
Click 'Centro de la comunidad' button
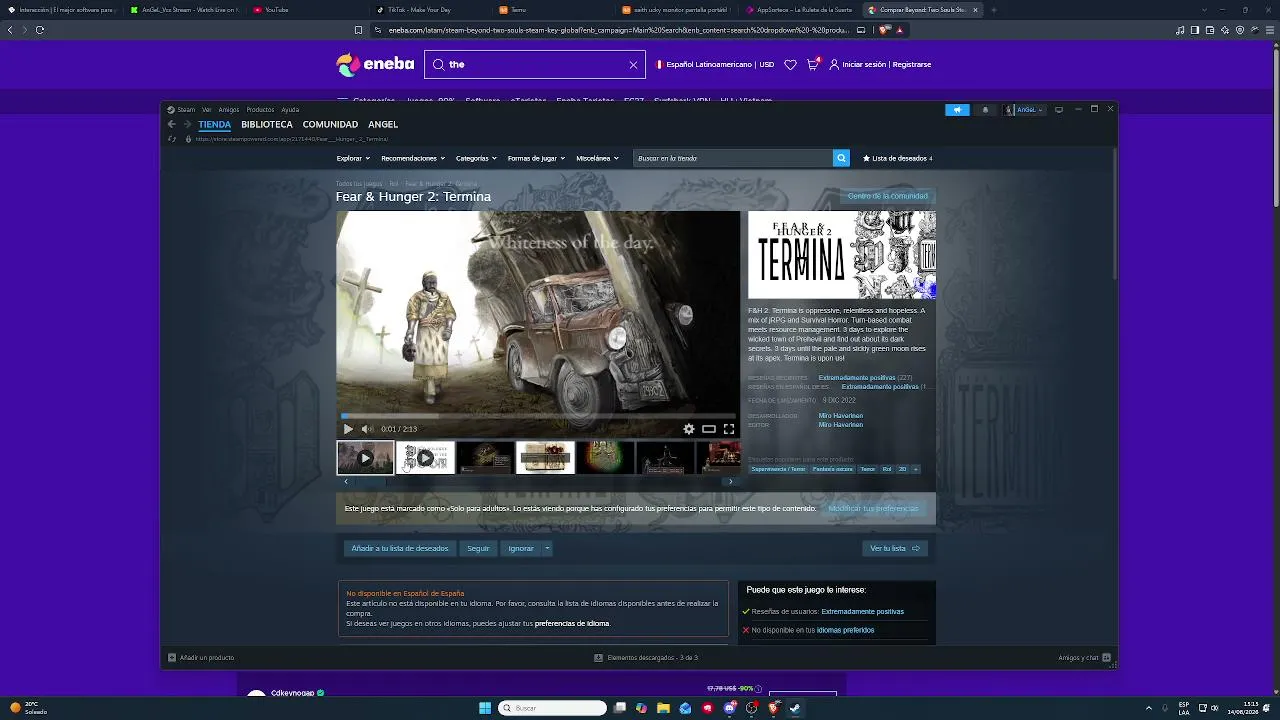[x=888, y=196]
